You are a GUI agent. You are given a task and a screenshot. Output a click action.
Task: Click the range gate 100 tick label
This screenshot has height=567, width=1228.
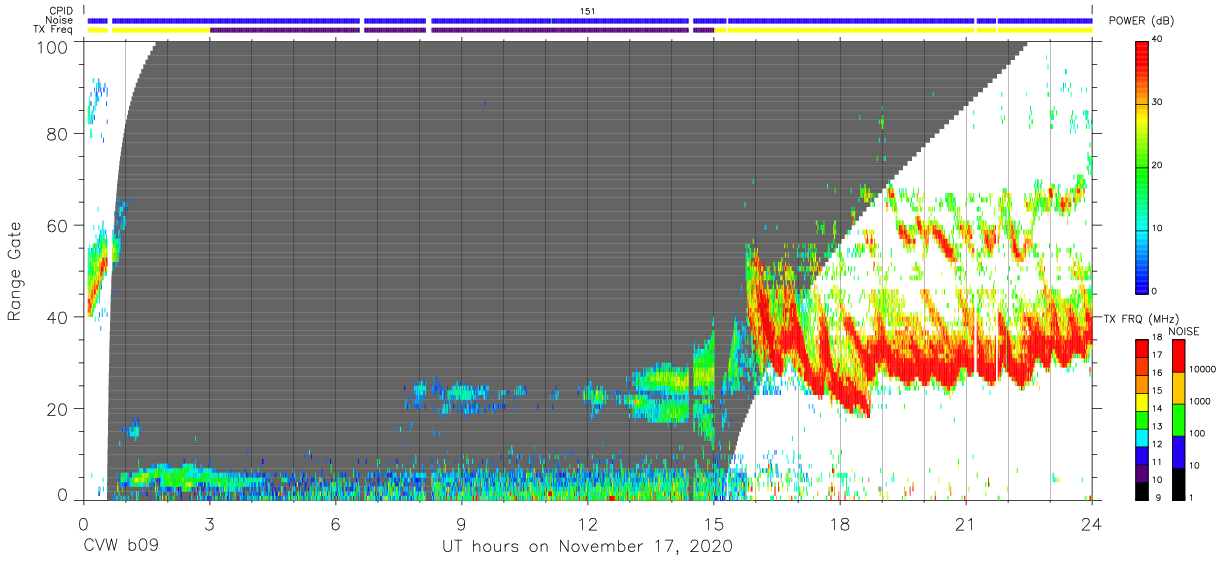(x=55, y=46)
